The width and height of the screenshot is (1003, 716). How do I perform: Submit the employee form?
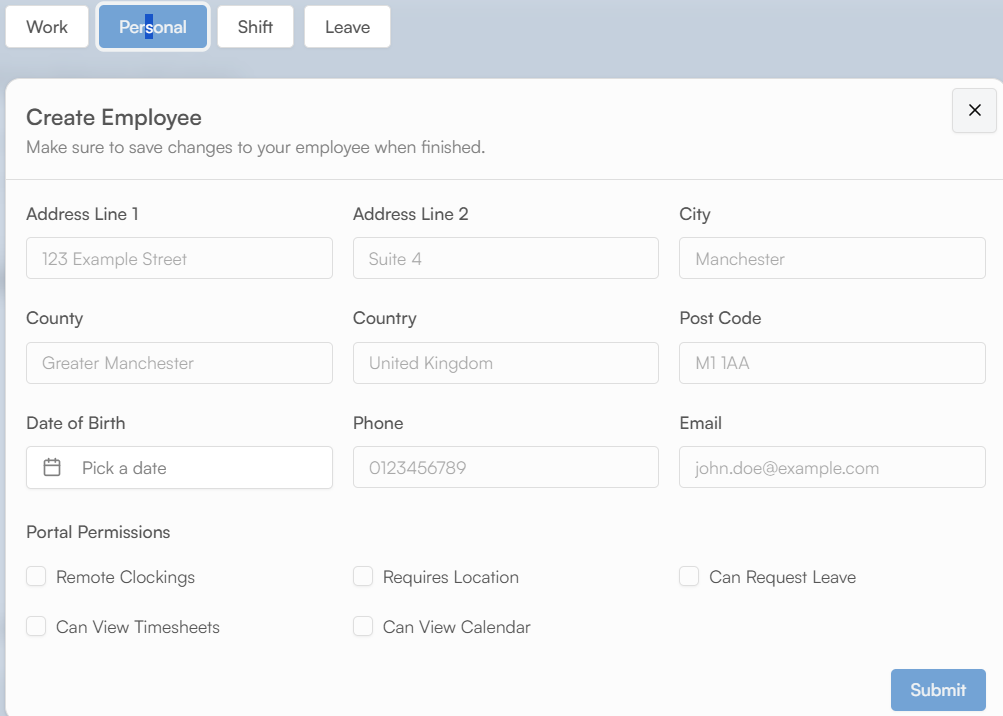[x=938, y=690]
